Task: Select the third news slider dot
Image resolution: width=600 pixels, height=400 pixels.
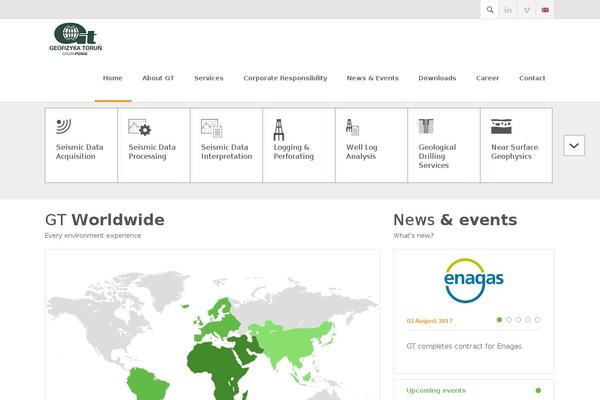Action: click(518, 320)
